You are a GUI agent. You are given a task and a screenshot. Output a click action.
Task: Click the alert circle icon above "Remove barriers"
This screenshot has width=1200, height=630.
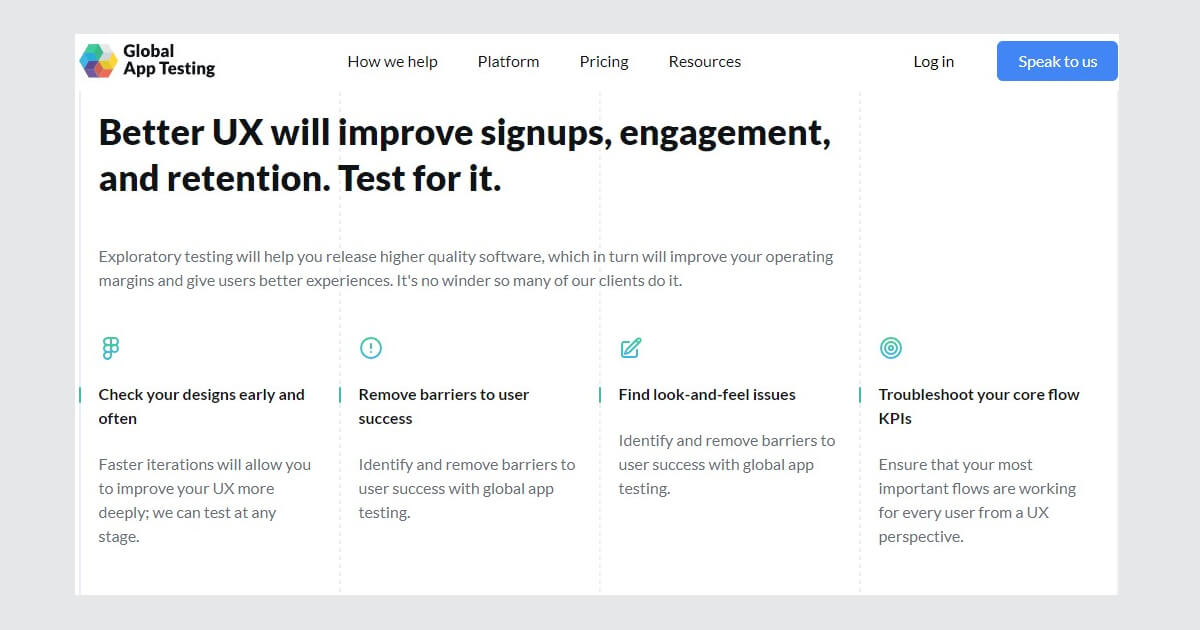[370, 347]
